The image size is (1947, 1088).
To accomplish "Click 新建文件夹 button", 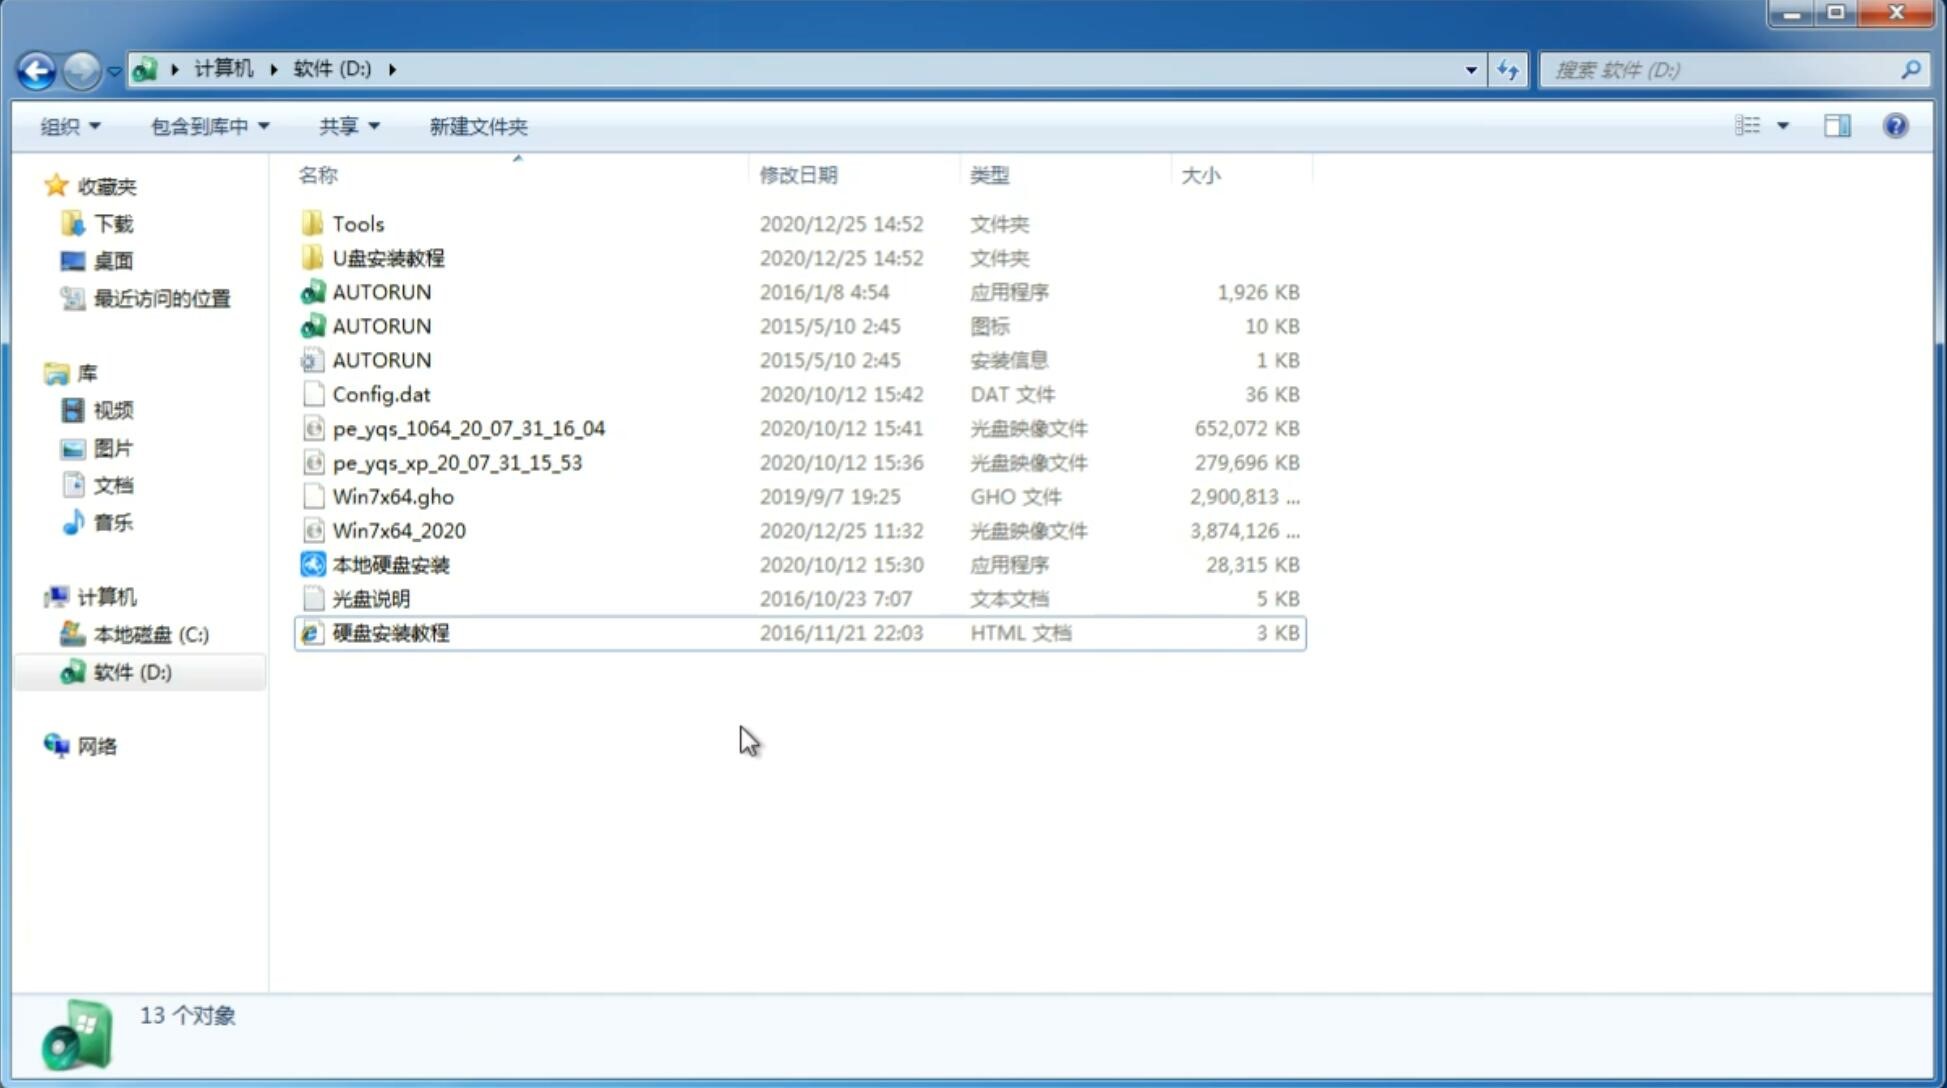I will pos(479,126).
